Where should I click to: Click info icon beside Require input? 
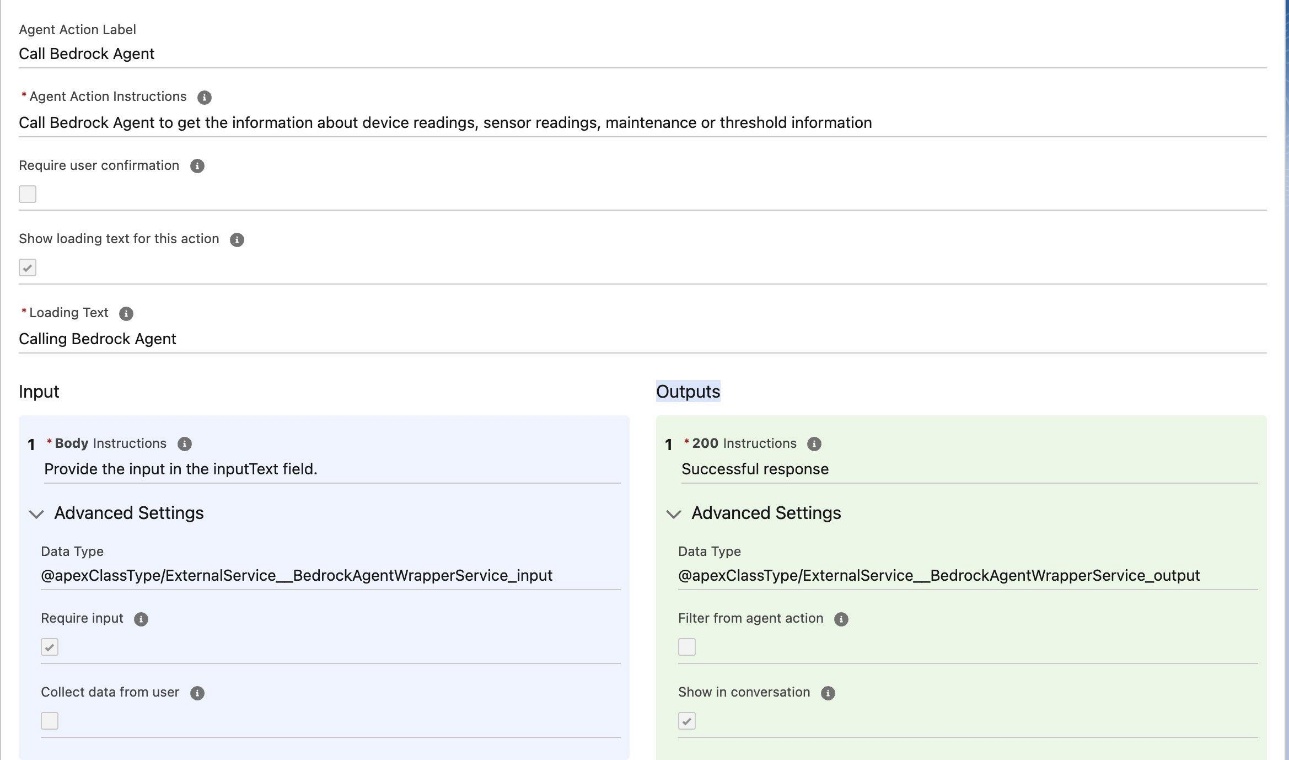point(141,619)
